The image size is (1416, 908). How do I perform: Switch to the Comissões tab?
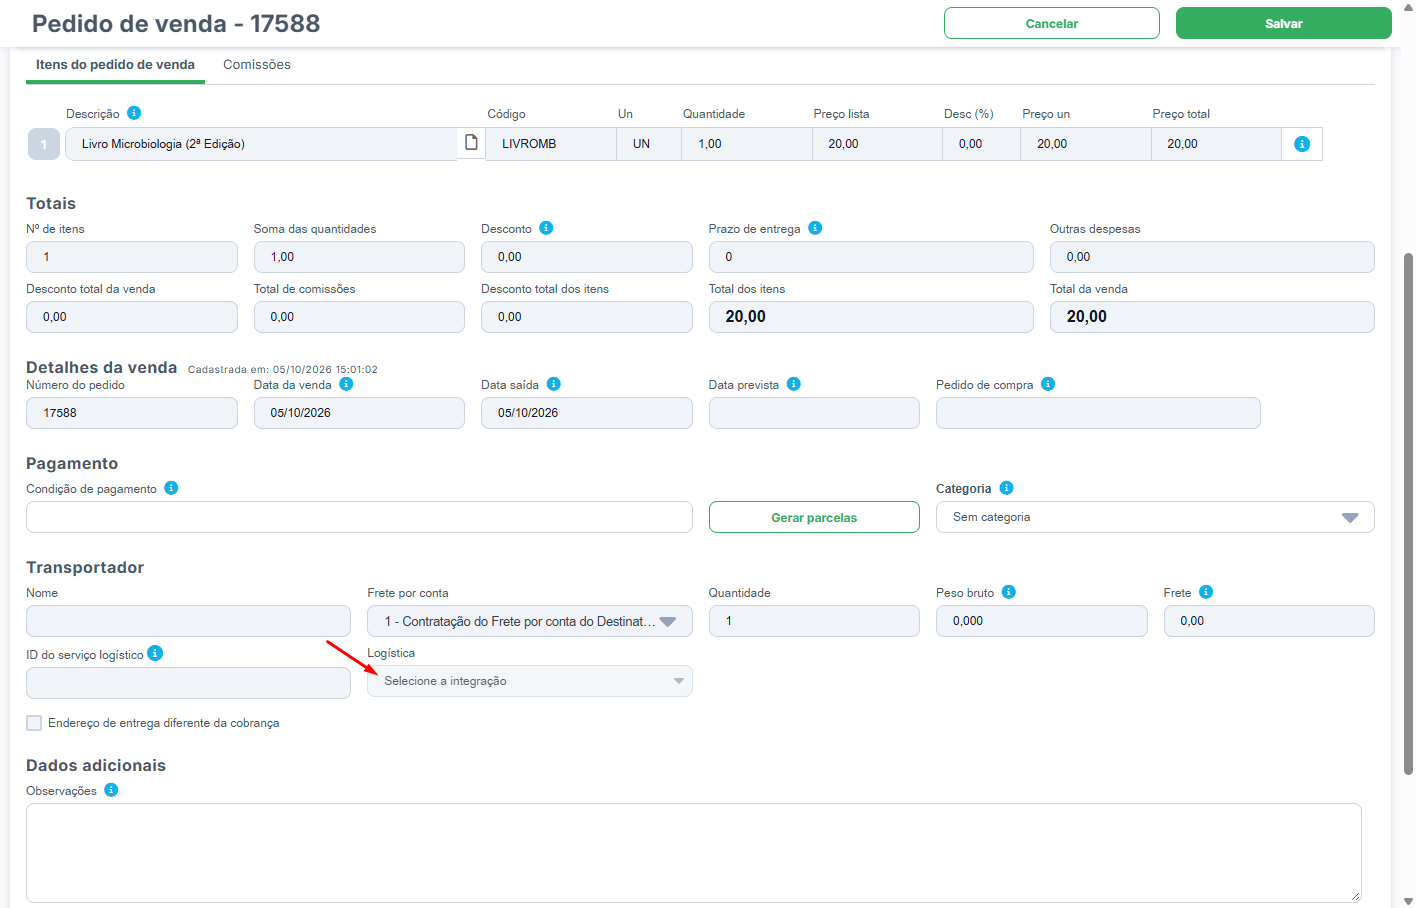pyautogui.click(x=257, y=64)
